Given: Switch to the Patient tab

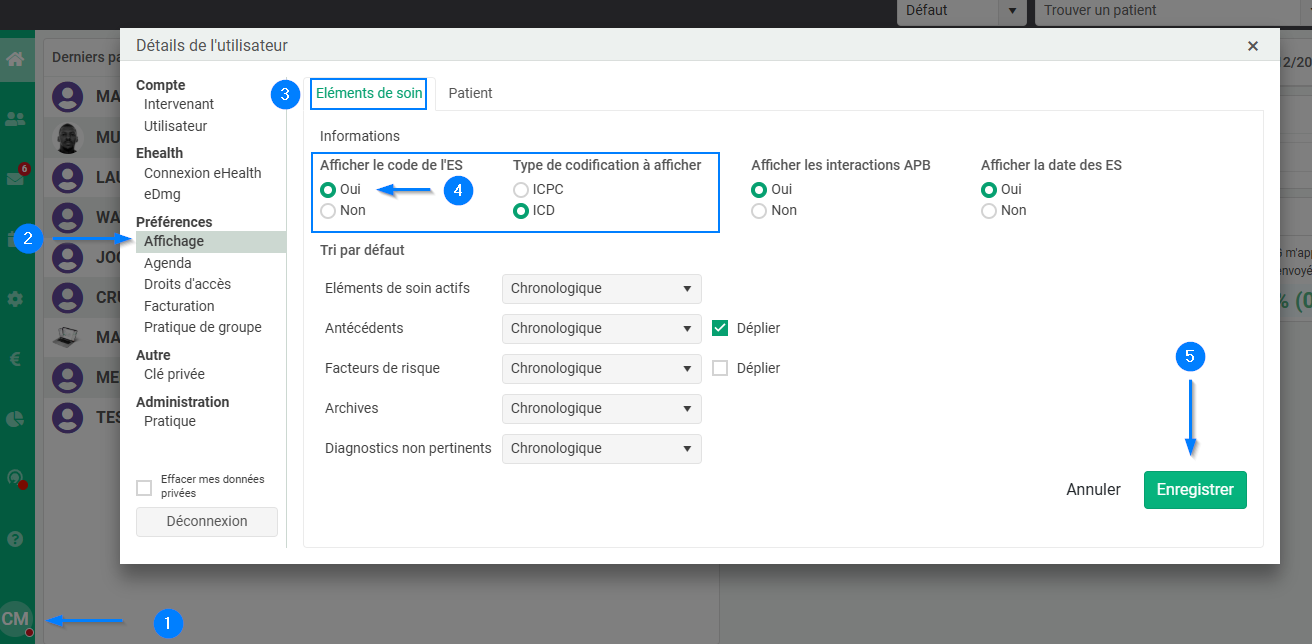Looking at the screenshot, I should pos(470,93).
